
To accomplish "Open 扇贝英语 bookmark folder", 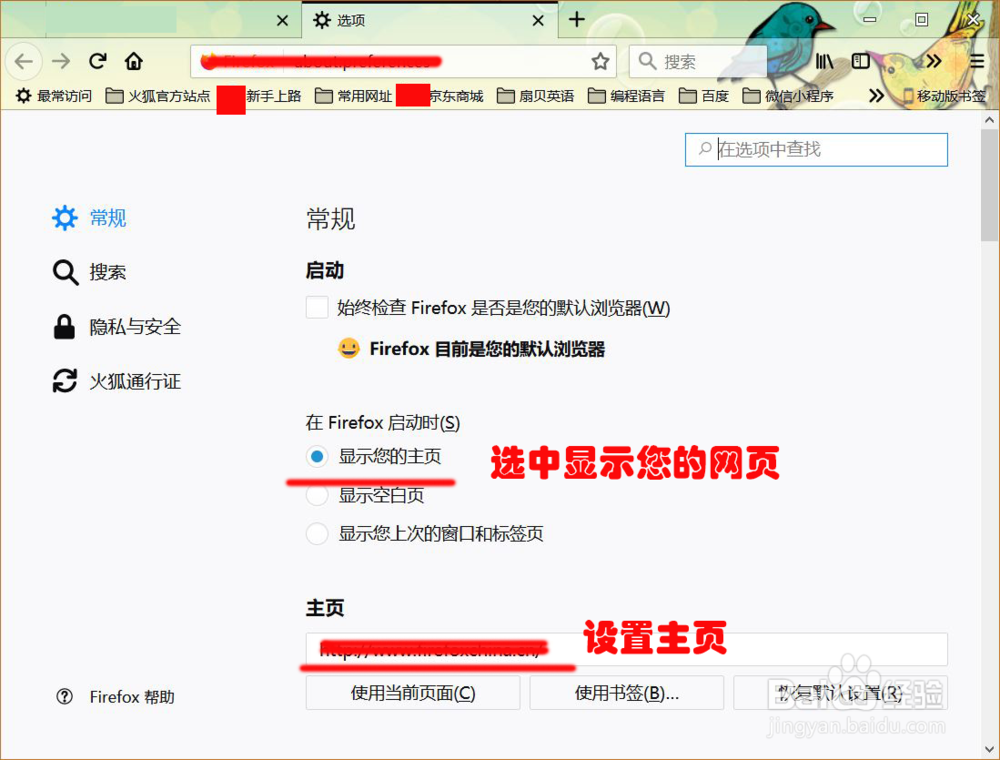I will click(536, 96).
